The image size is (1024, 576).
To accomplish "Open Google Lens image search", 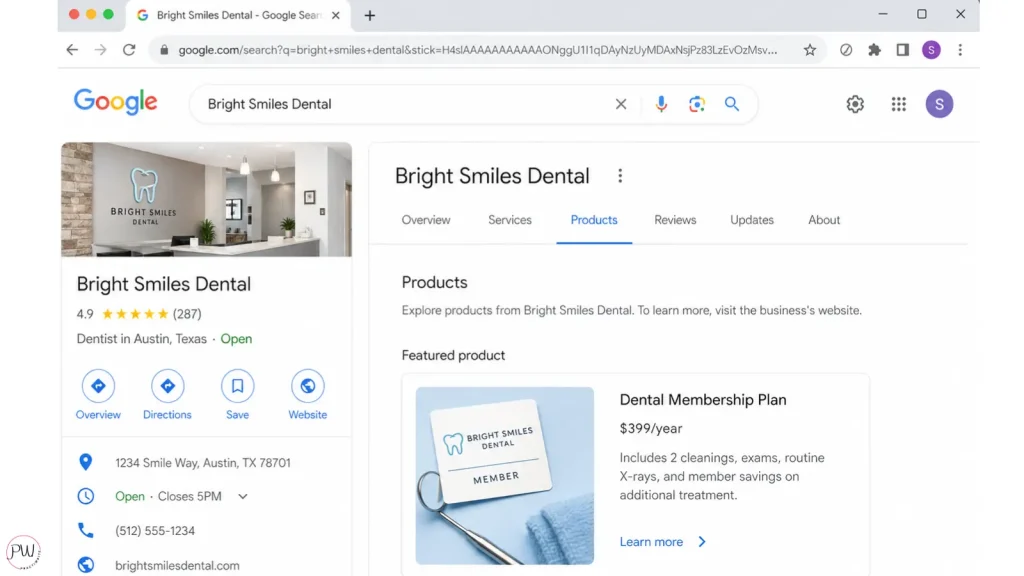I will click(x=697, y=104).
